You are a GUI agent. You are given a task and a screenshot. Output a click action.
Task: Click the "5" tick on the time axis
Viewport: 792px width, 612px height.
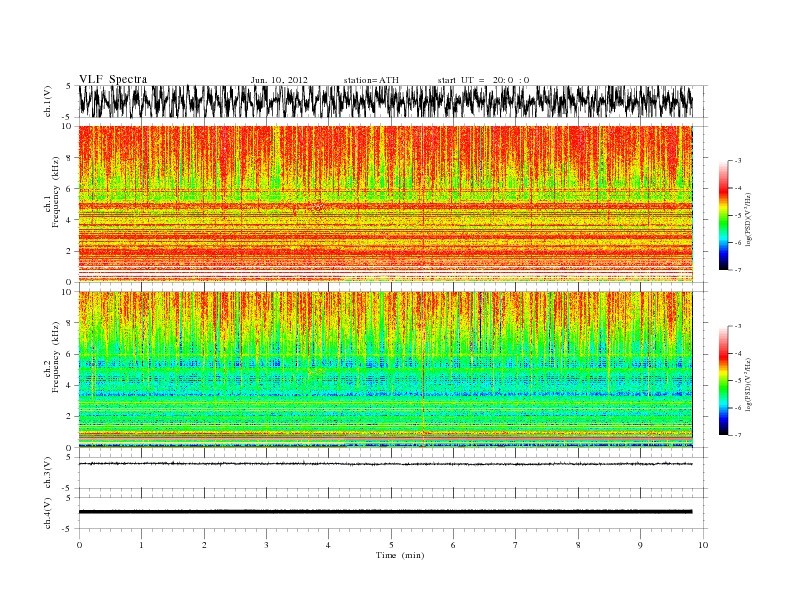[x=391, y=545]
